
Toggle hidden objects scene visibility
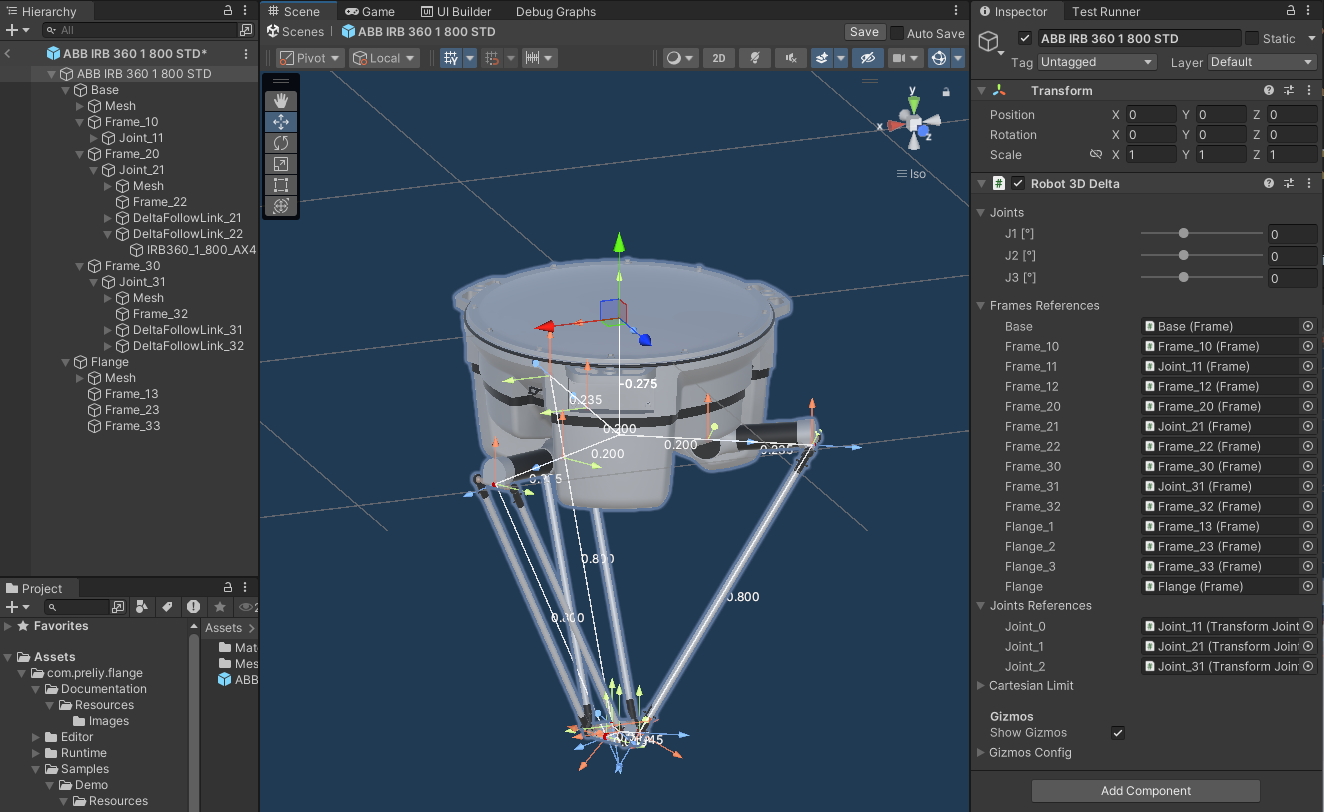868,58
